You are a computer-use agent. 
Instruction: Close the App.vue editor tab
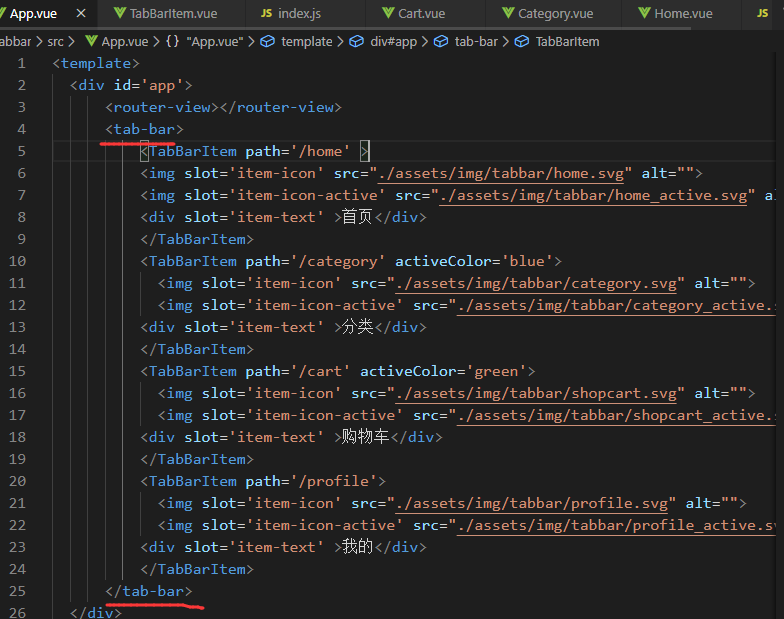click(x=80, y=14)
